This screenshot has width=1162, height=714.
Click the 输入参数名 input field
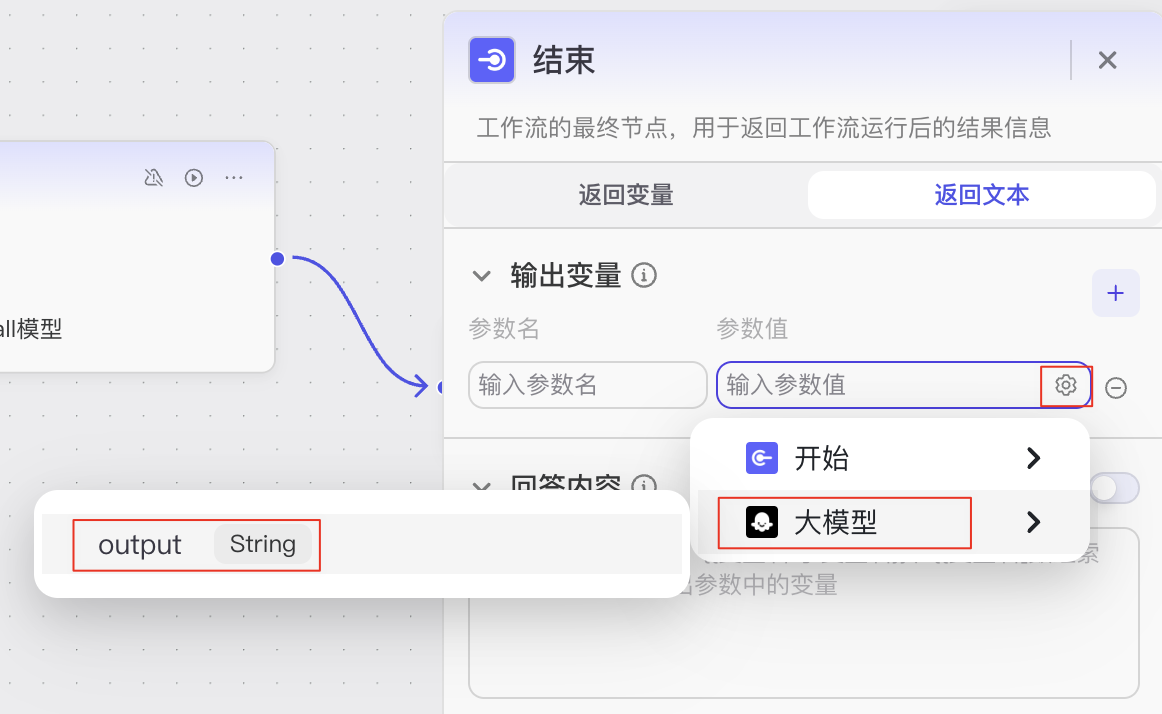588,385
